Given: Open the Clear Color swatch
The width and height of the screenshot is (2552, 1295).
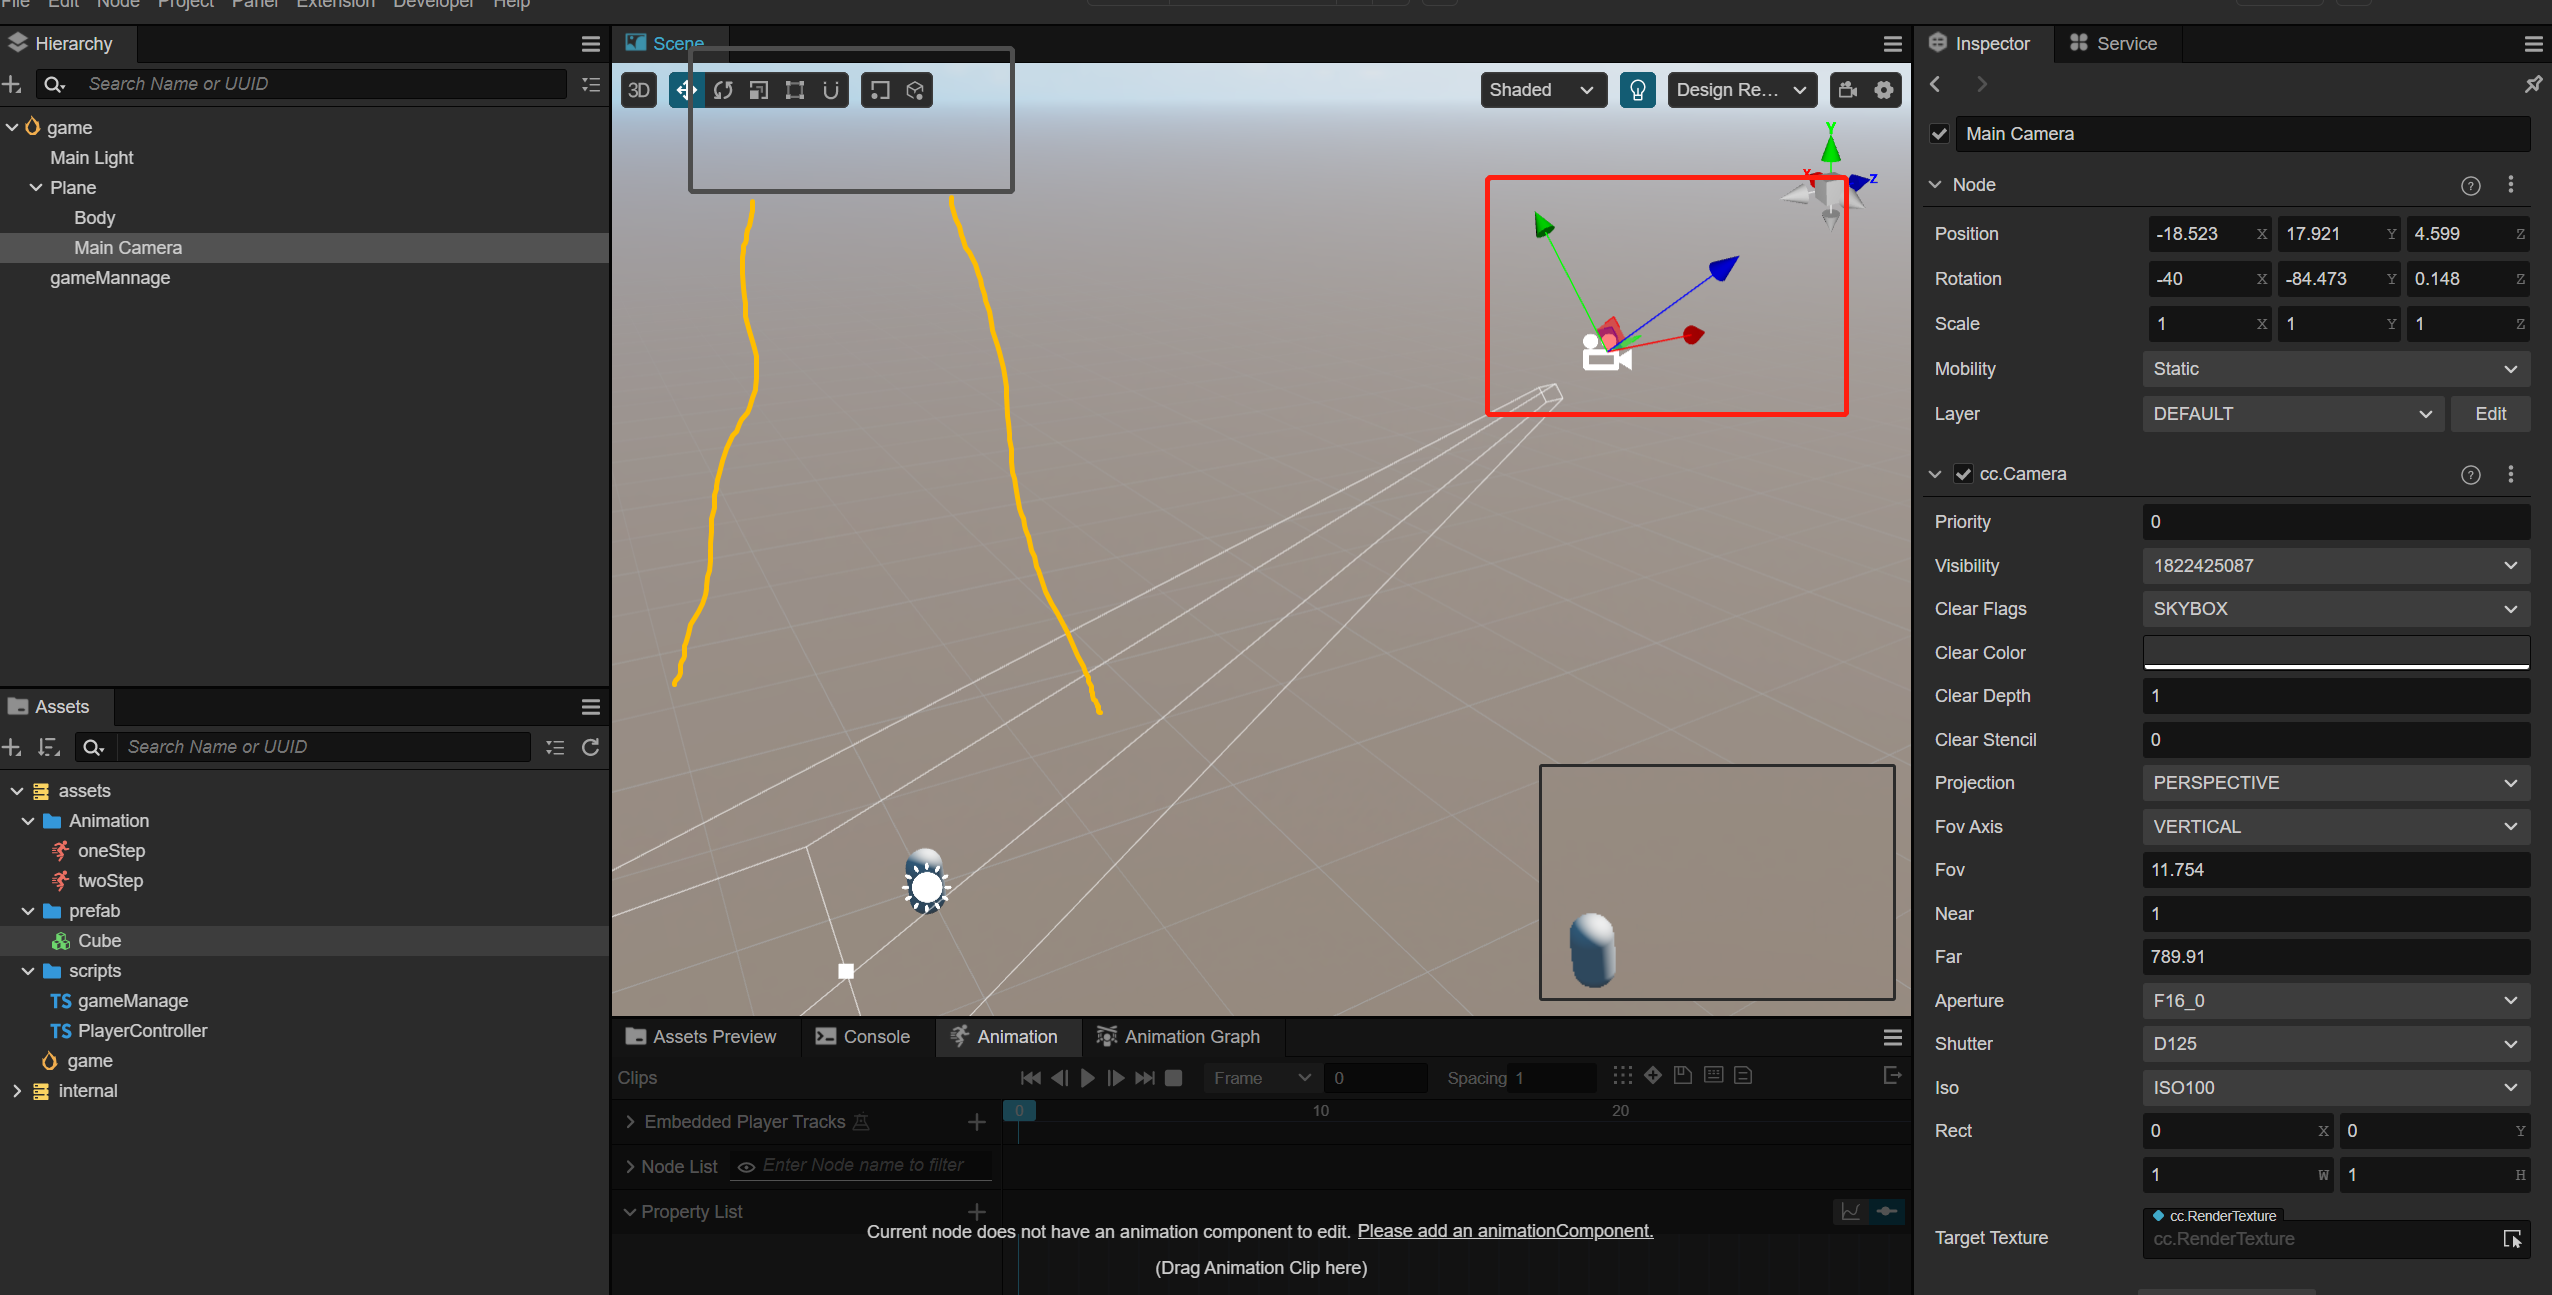Looking at the screenshot, I should coord(2335,652).
